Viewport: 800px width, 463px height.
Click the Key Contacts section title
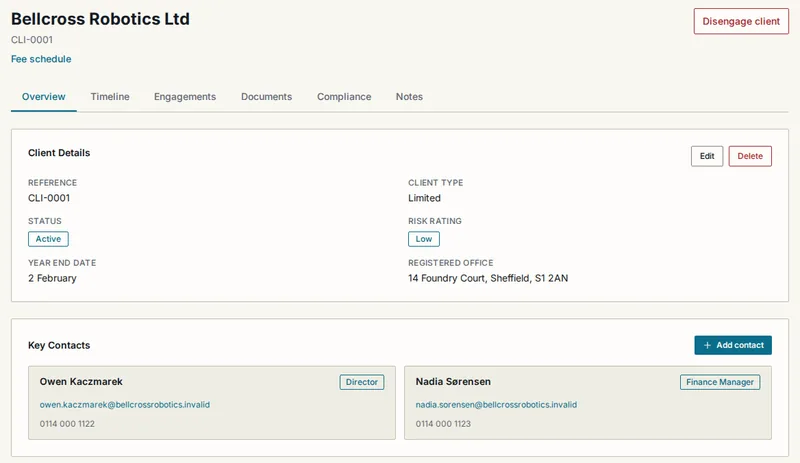pyautogui.click(x=59, y=345)
